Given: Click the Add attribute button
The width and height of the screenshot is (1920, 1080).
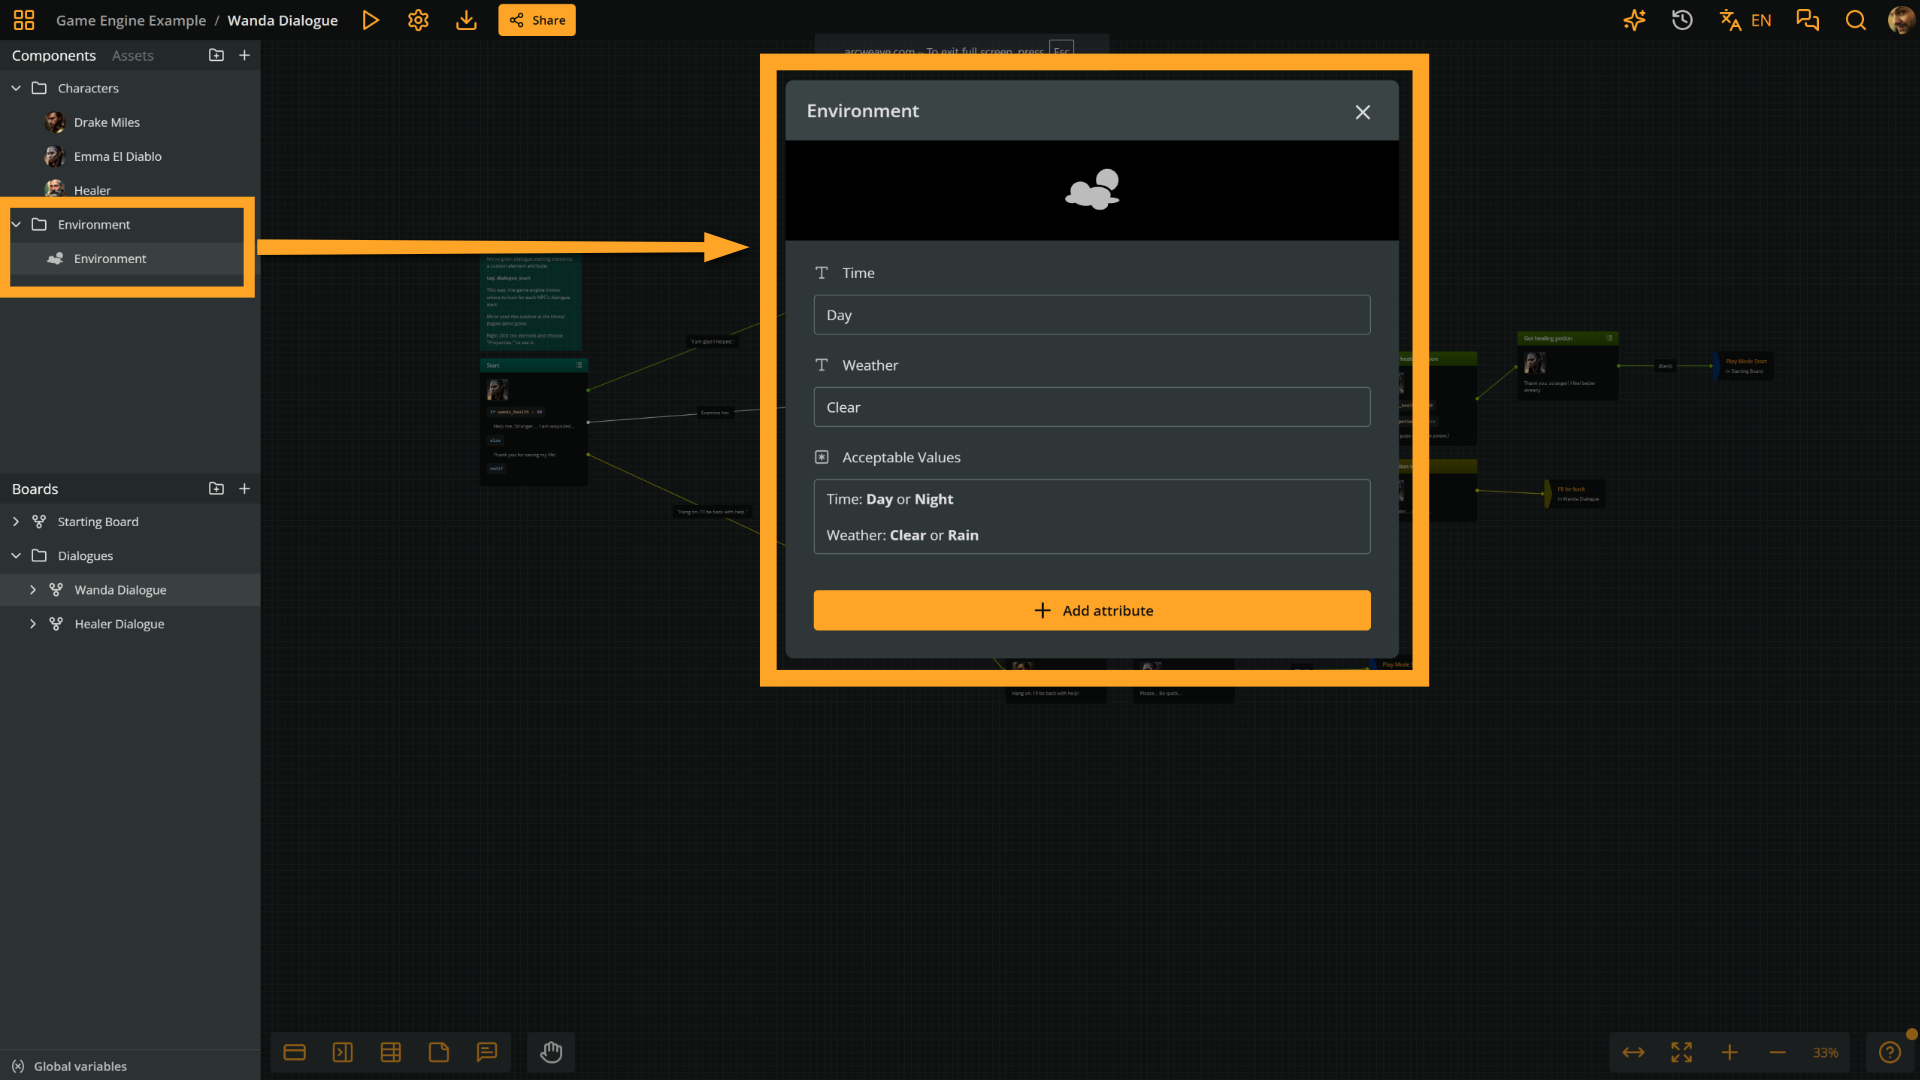Looking at the screenshot, I should pos(1092,610).
